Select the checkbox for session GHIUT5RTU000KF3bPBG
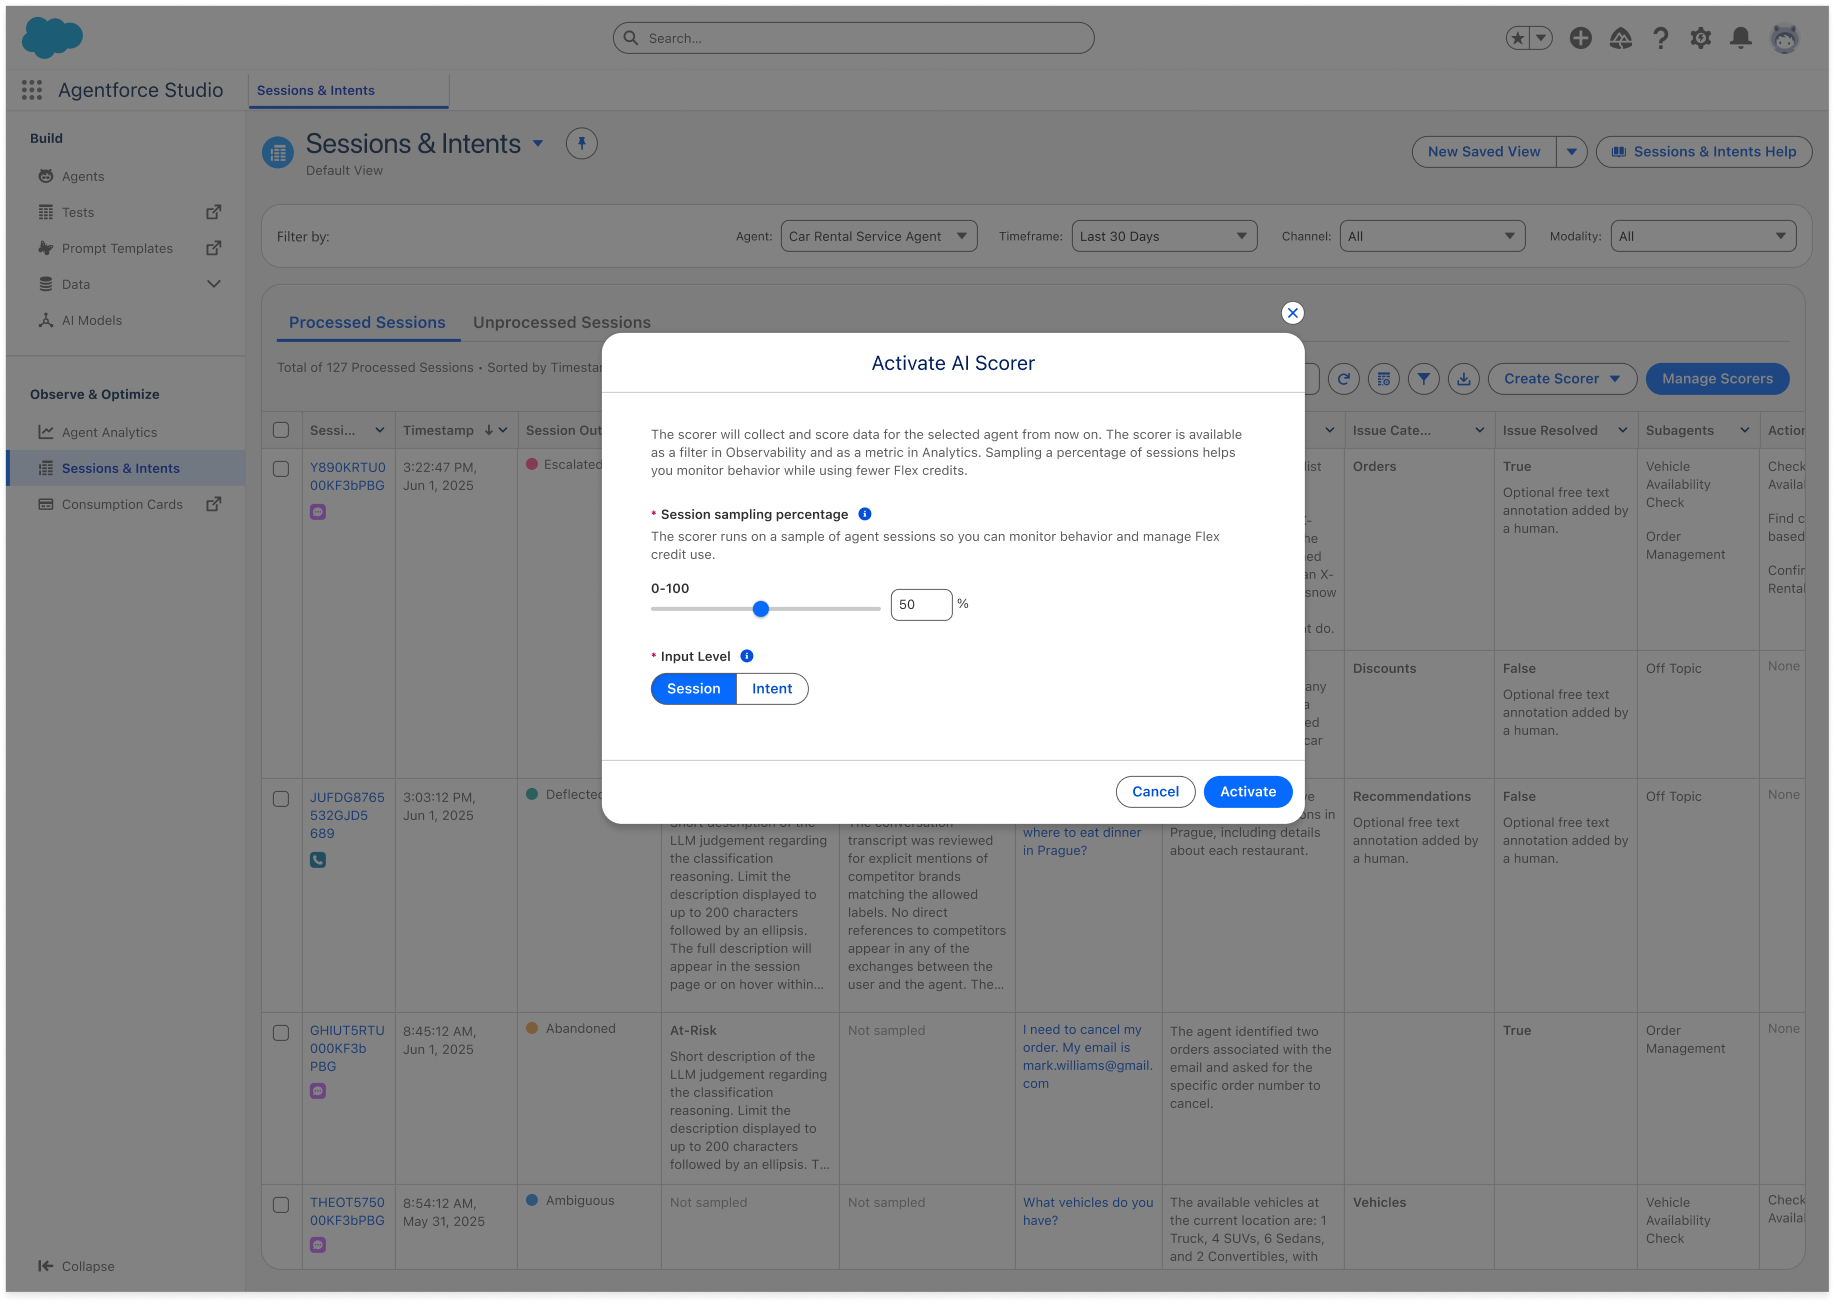The width and height of the screenshot is (1835, 1304). point(281,1033)
